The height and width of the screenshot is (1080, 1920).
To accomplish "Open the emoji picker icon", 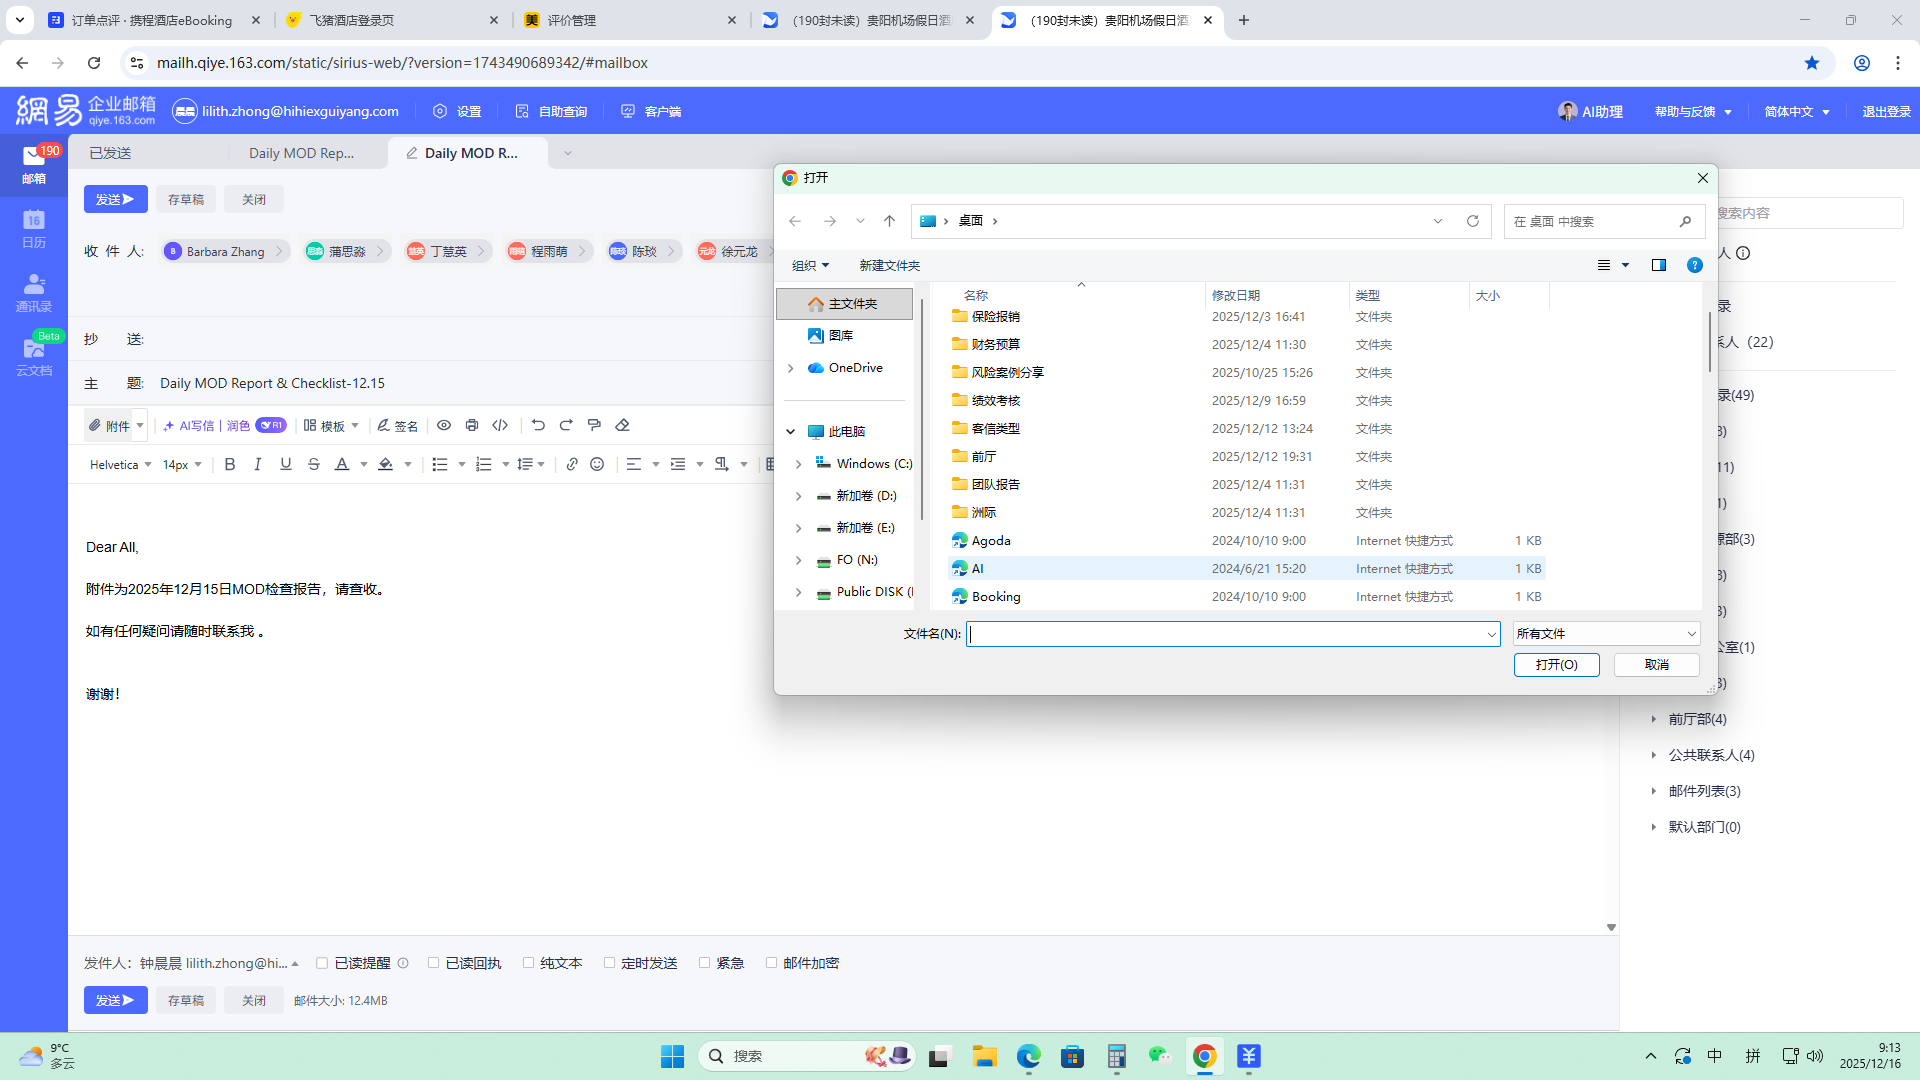I will click(597, 464).
